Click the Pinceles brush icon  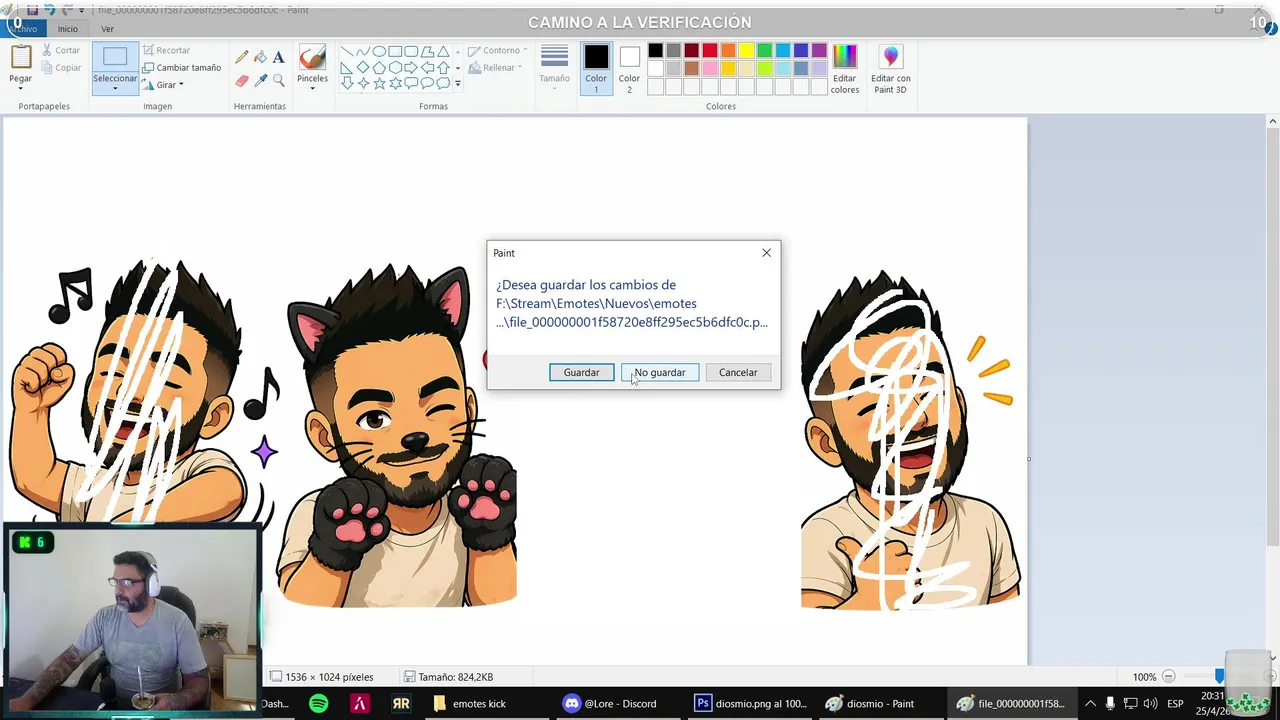[312, 57]
